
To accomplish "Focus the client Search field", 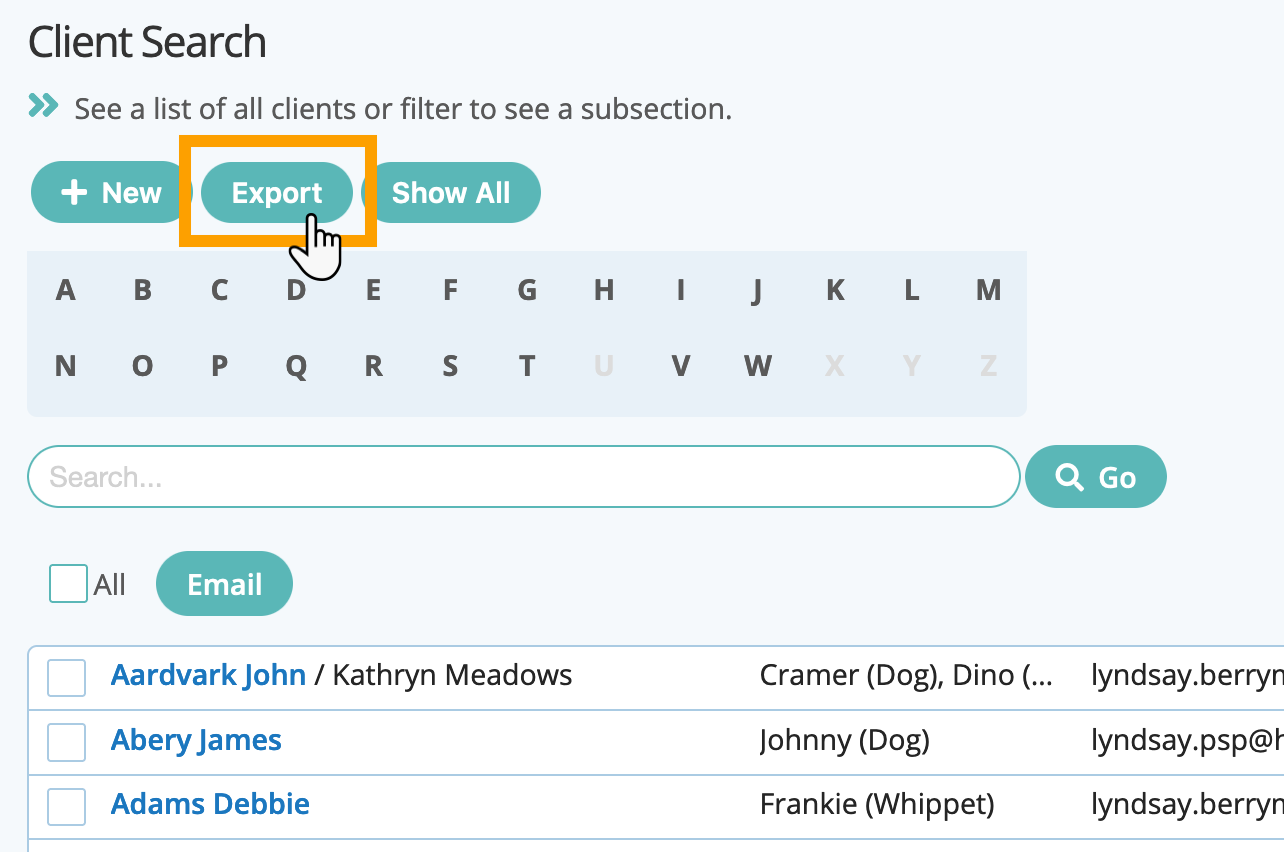I will click(523, 477).
